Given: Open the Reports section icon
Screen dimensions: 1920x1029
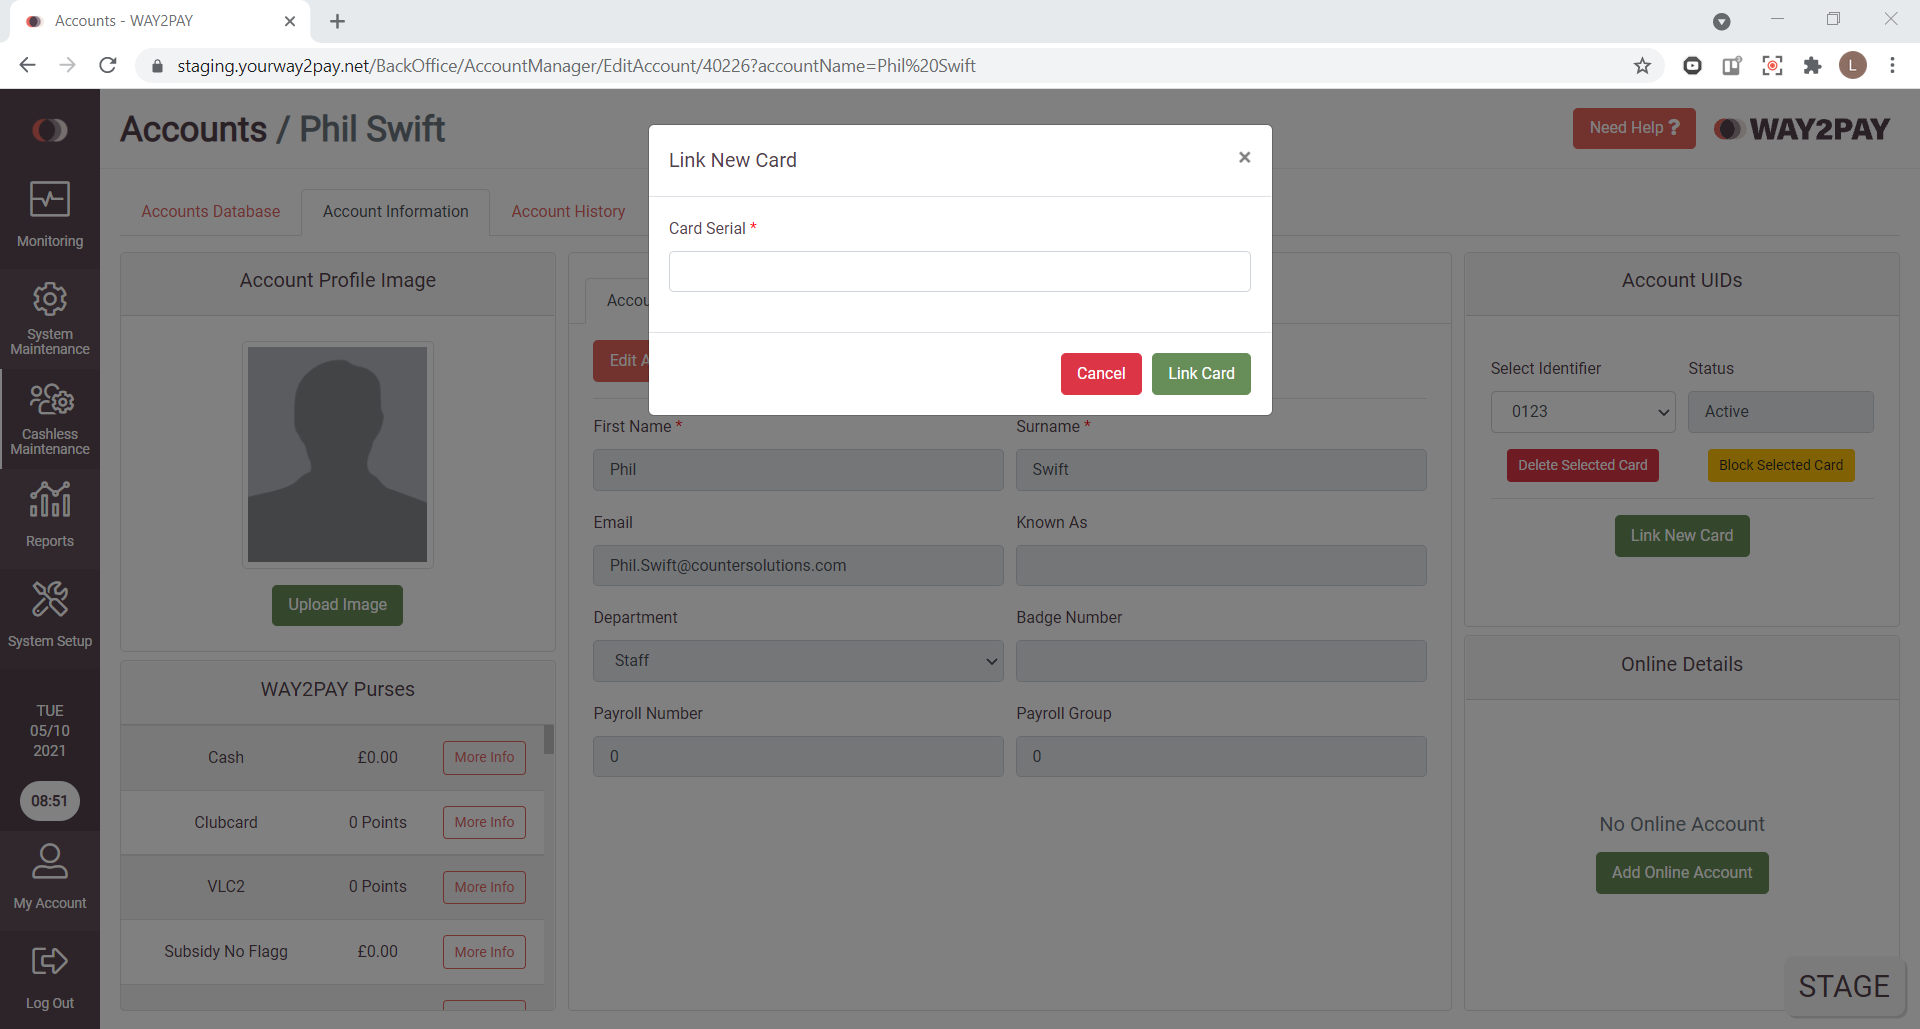Looking at the screenshot, I should (x=49, y=510).
